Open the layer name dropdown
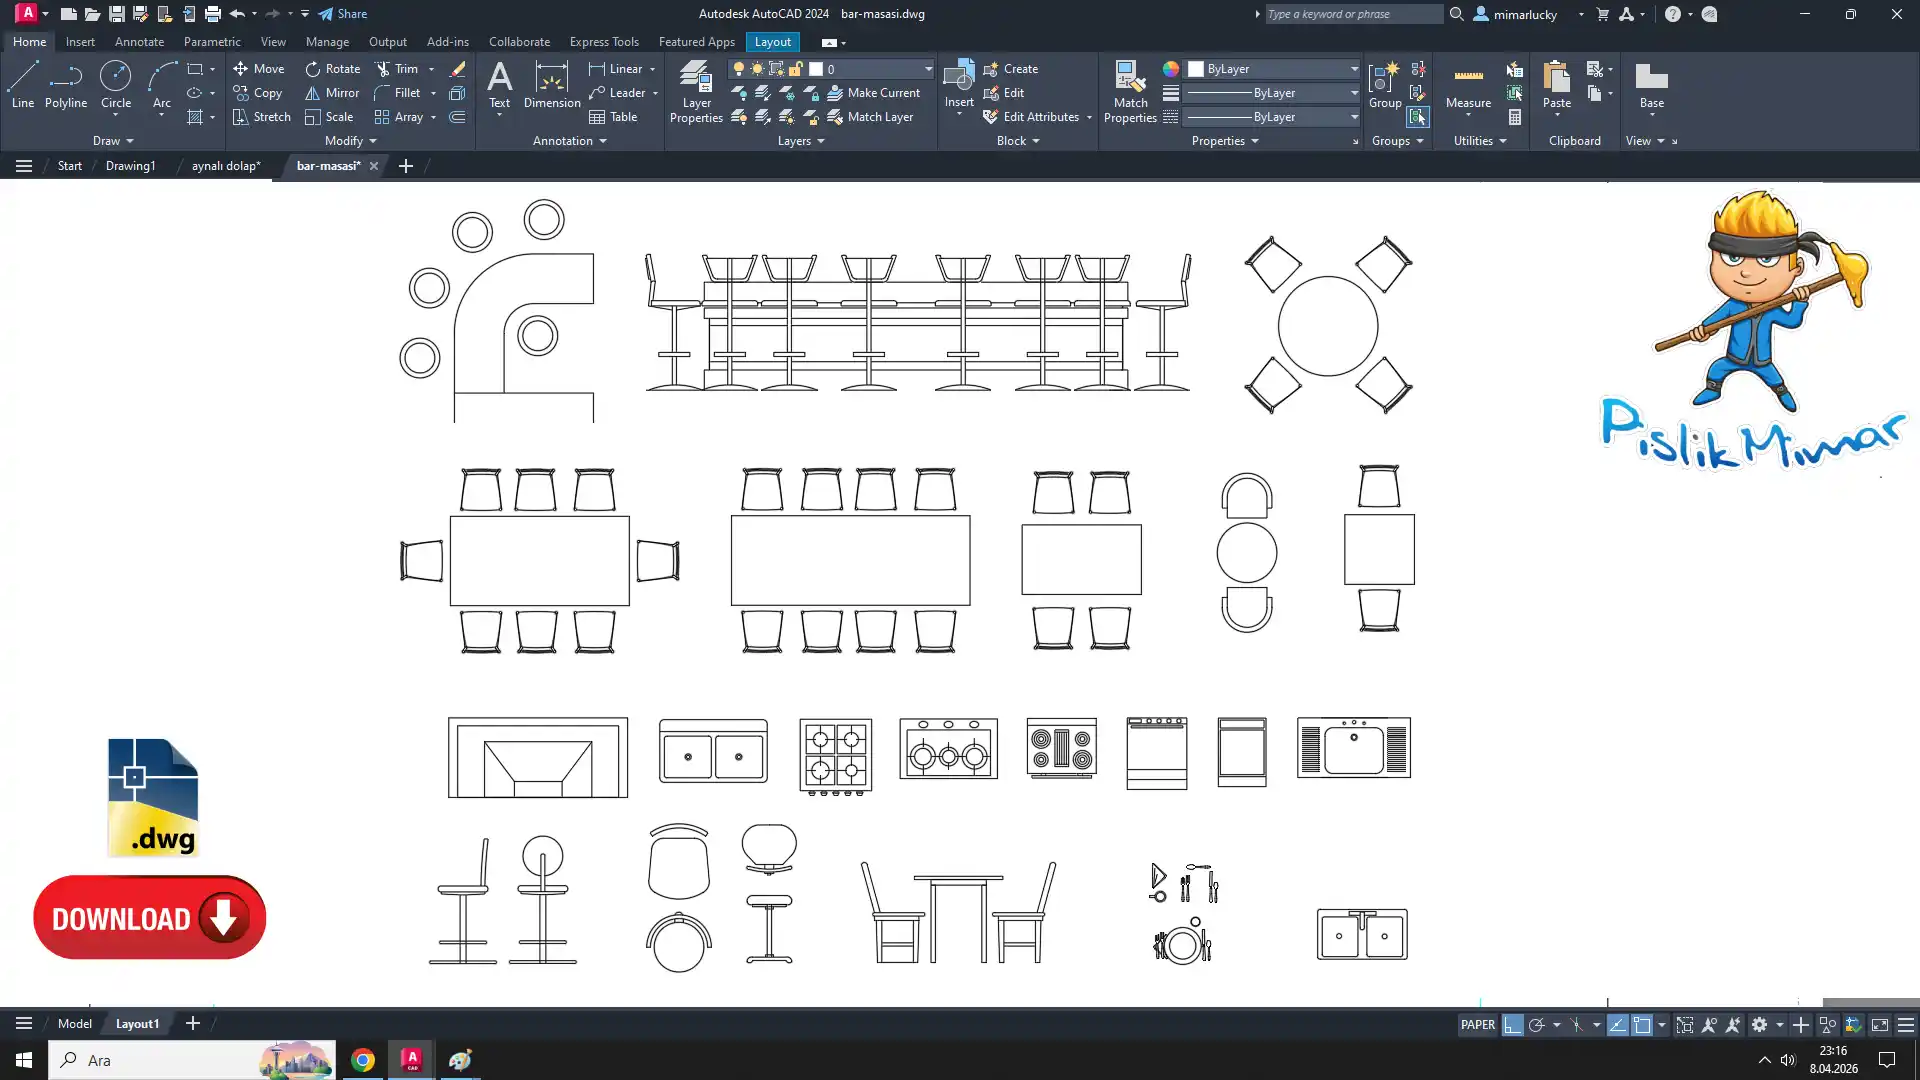The width and height of the screenshot is (1920, 1080). 928,69
